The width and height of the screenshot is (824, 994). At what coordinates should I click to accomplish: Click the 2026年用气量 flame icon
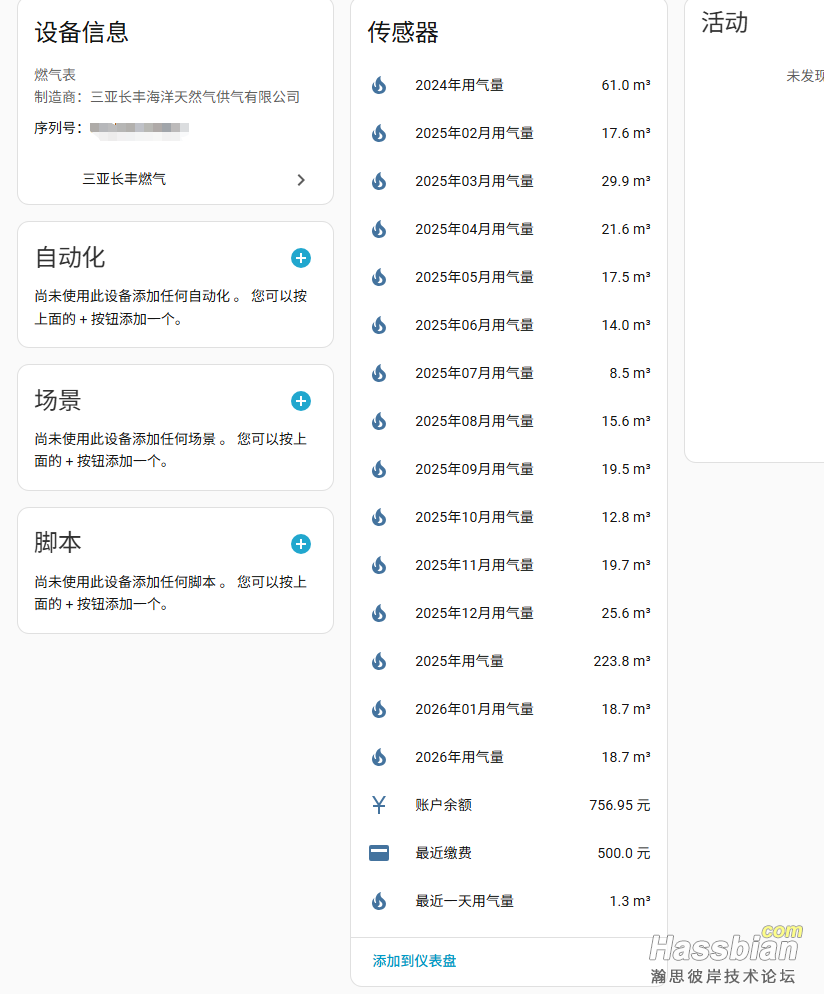coord(379,757)
